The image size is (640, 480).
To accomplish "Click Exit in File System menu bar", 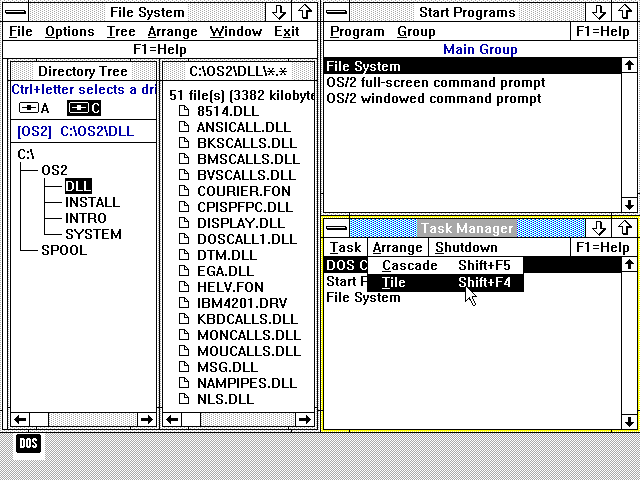I will pyautogui.click(x=287, y=31).
